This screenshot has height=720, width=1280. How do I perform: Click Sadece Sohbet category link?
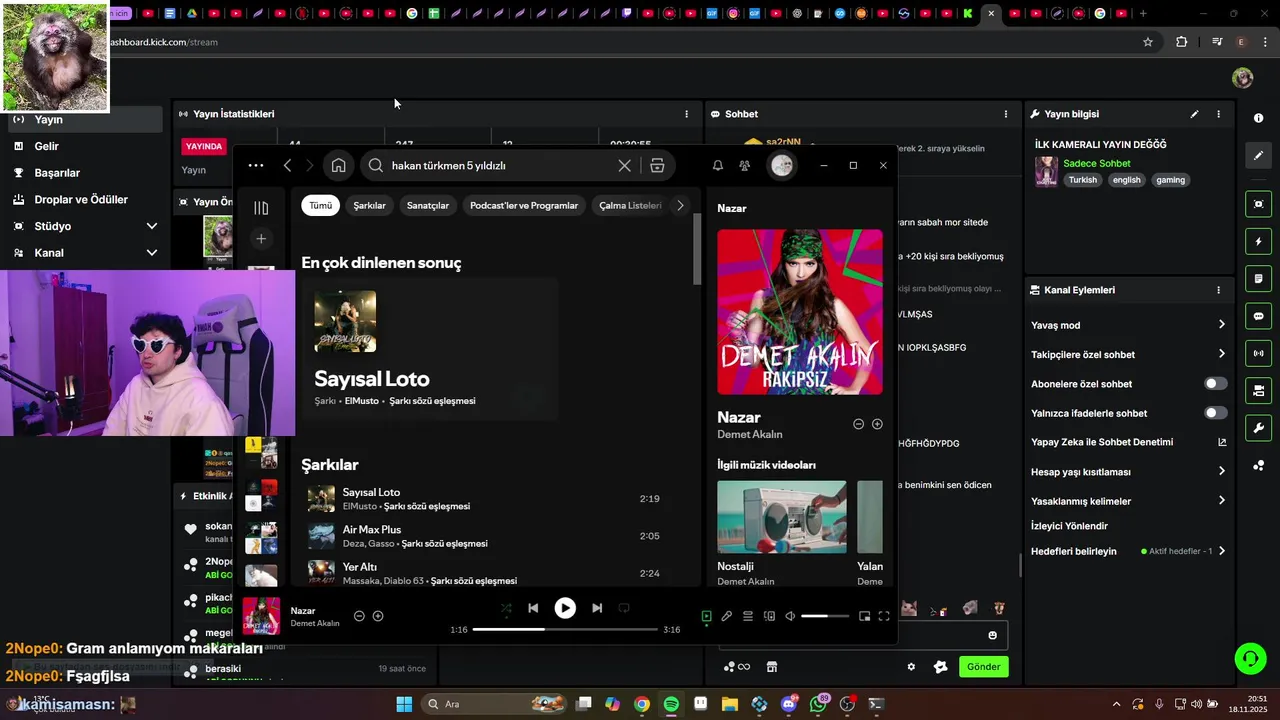tap(1097, 163)
